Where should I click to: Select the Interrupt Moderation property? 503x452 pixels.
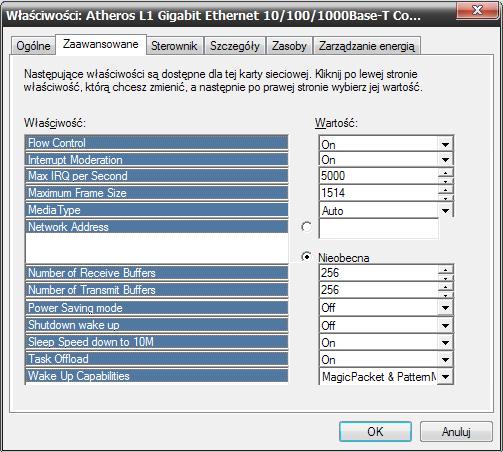click(x=156, y=160)
